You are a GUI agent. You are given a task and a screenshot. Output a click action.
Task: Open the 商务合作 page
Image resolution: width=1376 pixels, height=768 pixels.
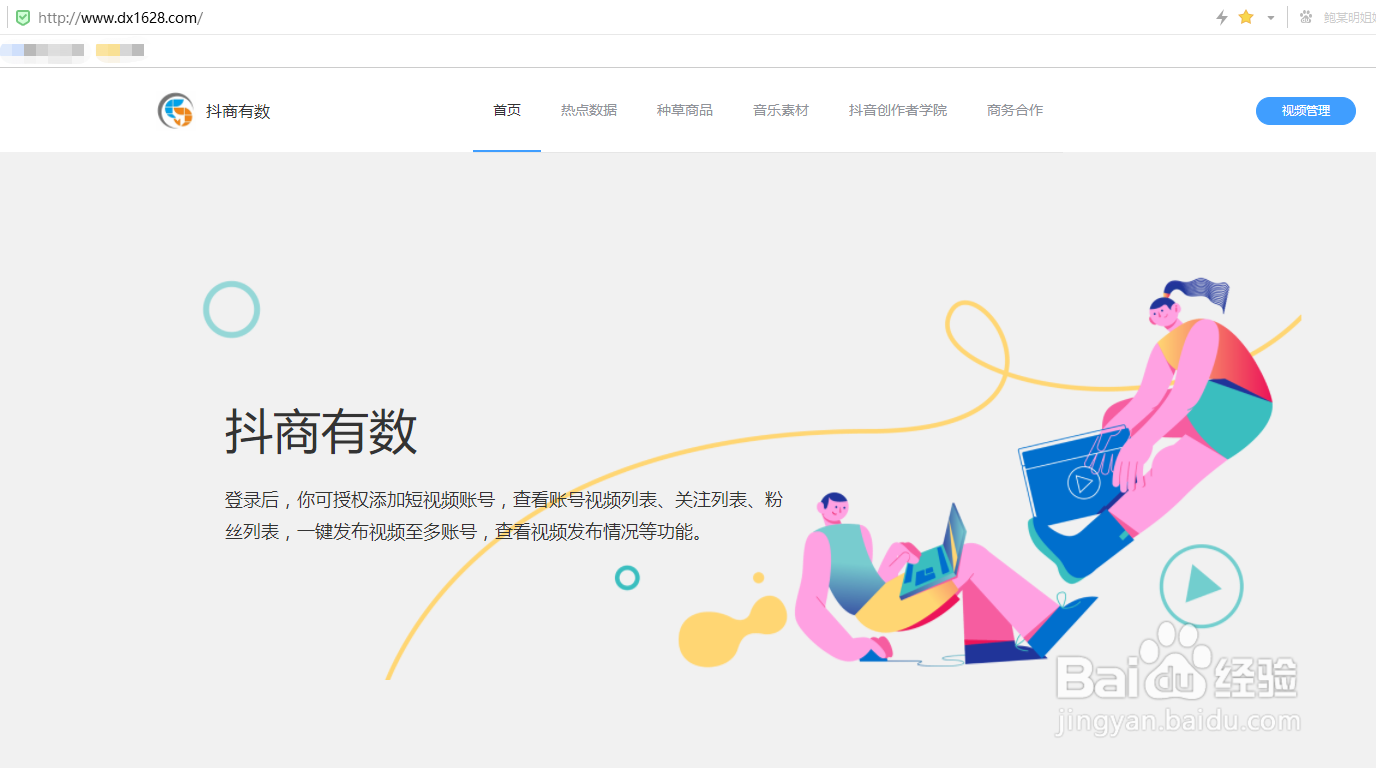pyautogui.click(x=1014, y=110)
